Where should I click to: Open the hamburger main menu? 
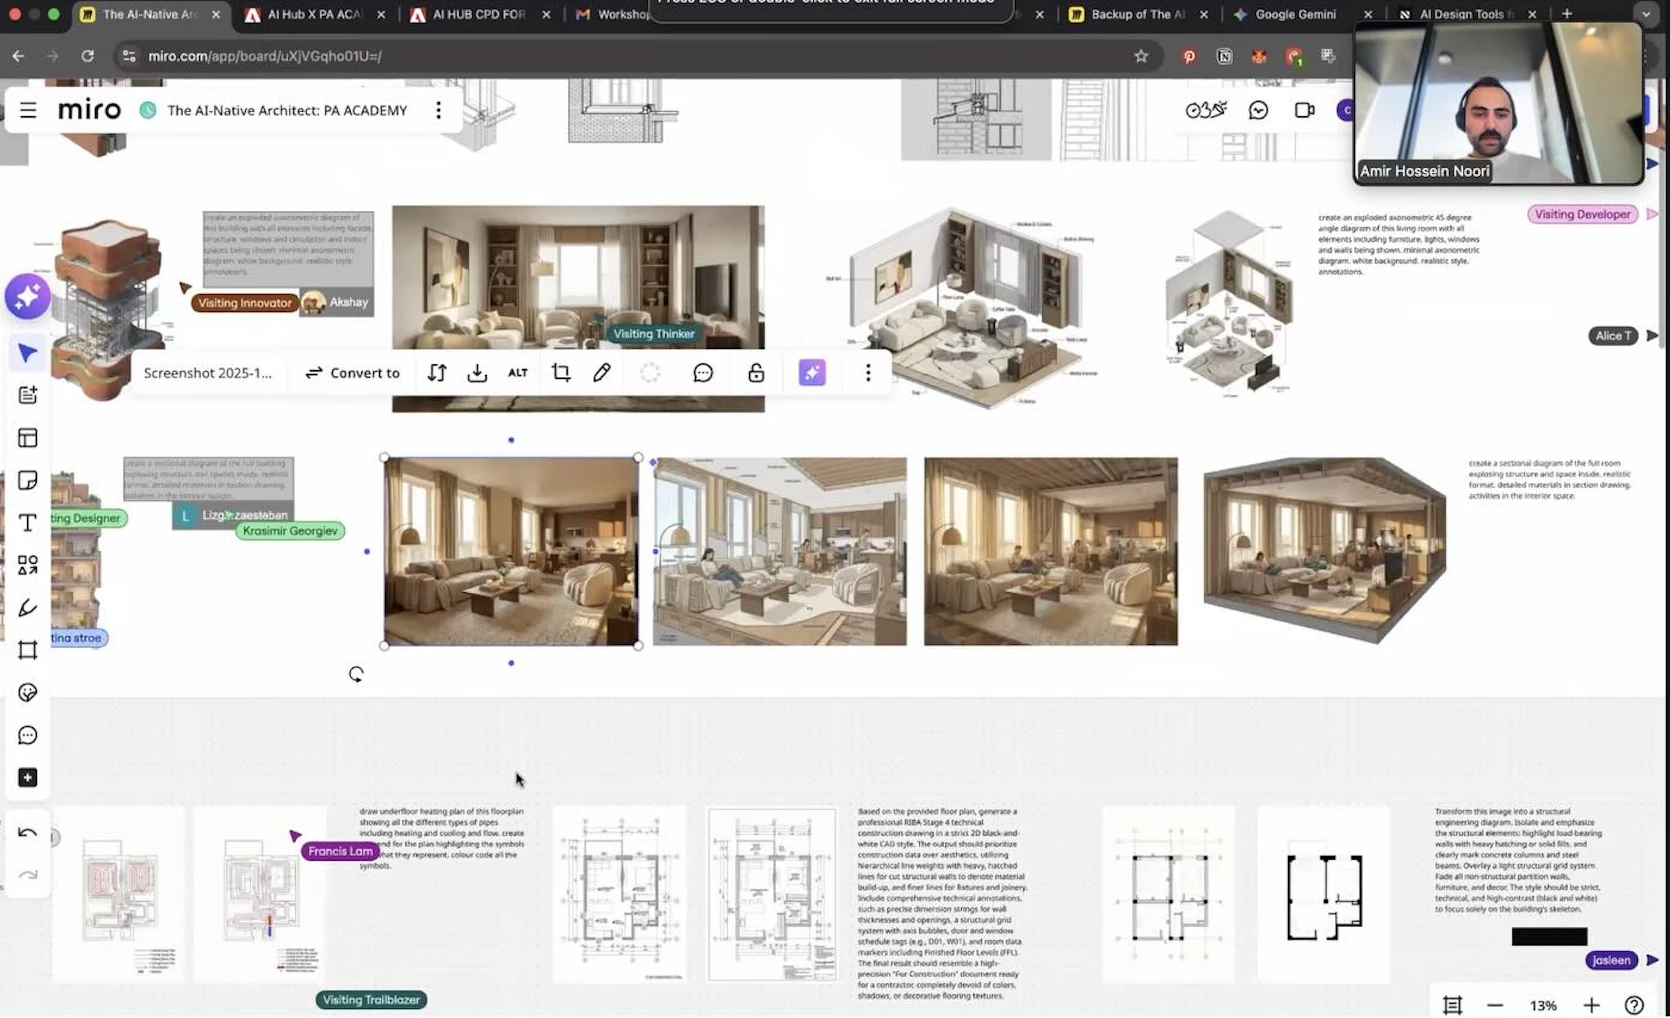(x=28, y=110)
